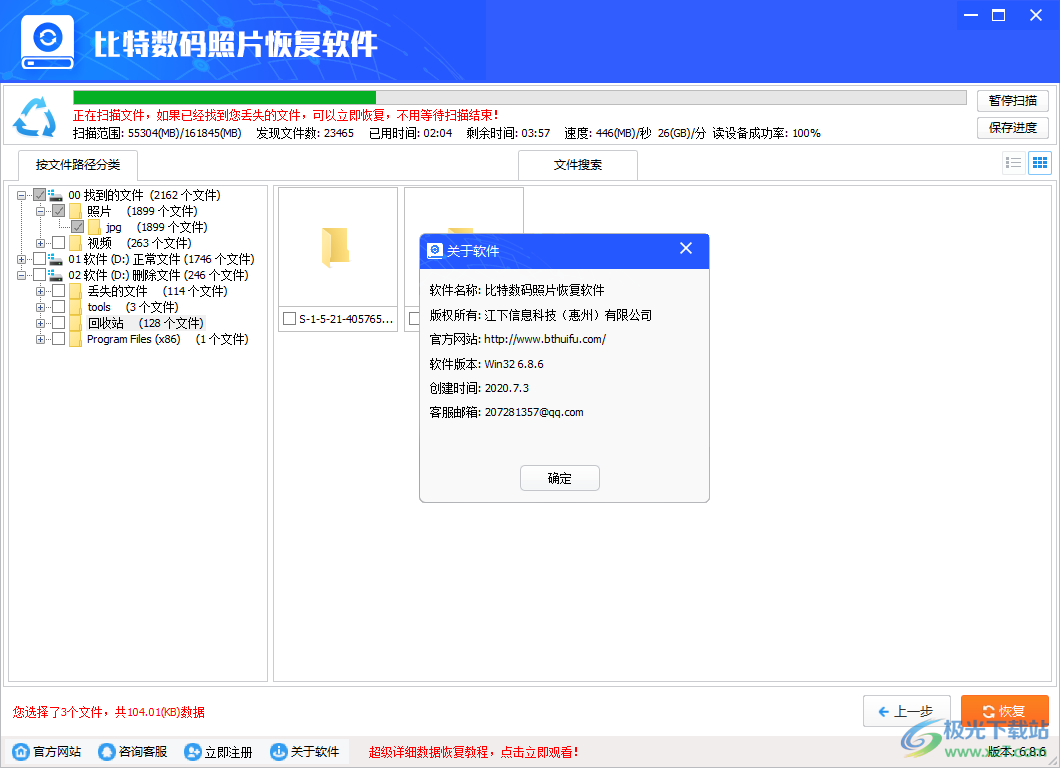Viewport: 1060px width, 768px height.
Task: Switch to the 文件搜索 tab
Action: point(577,165)
